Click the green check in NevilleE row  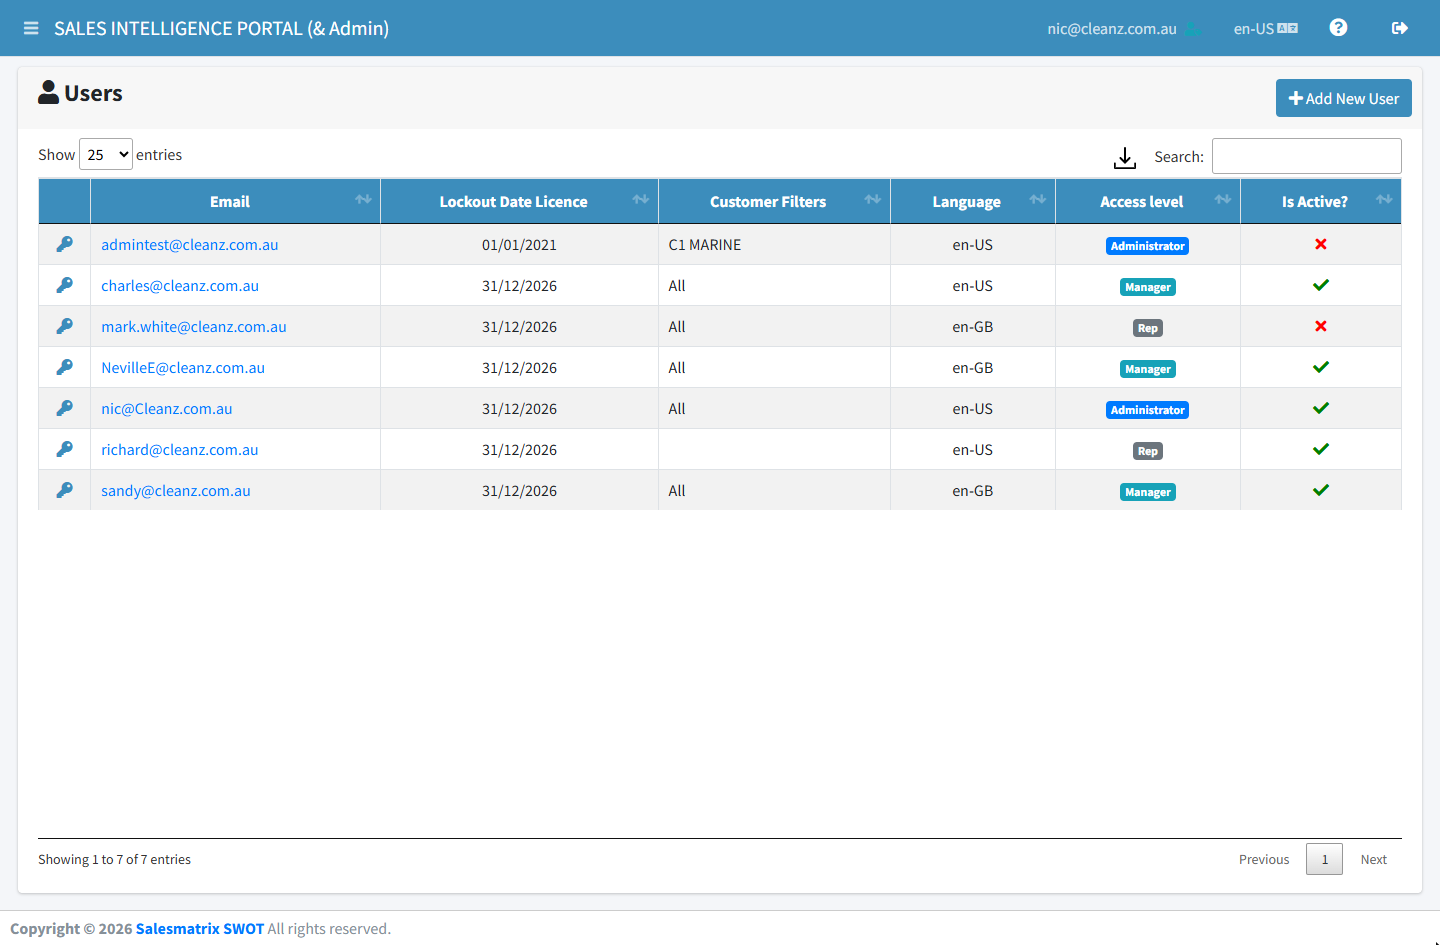pos(1321,367)
